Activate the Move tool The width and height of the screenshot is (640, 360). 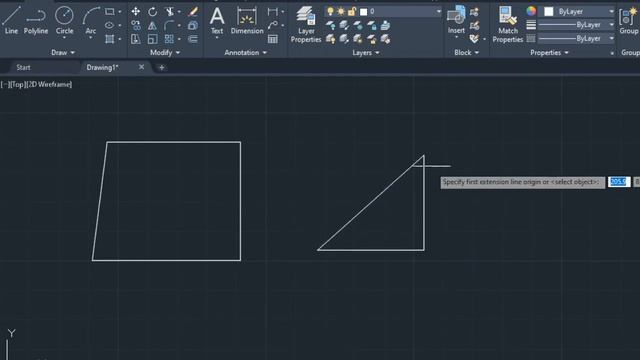pos(136,11)
